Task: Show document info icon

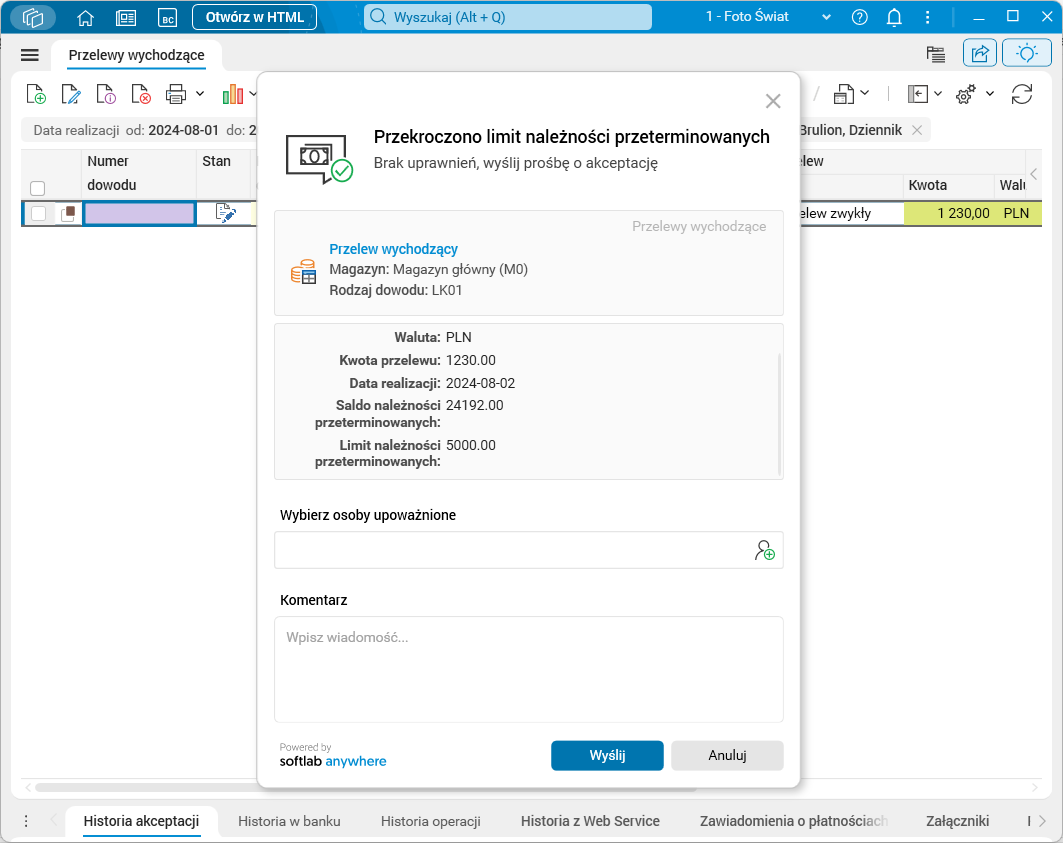Action: (106, 94)
